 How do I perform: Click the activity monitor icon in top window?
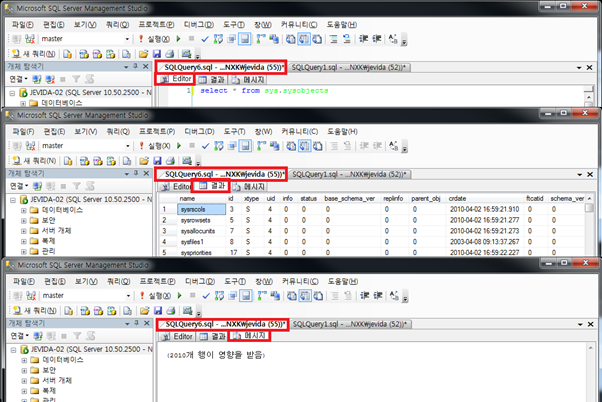coord(187,54)
